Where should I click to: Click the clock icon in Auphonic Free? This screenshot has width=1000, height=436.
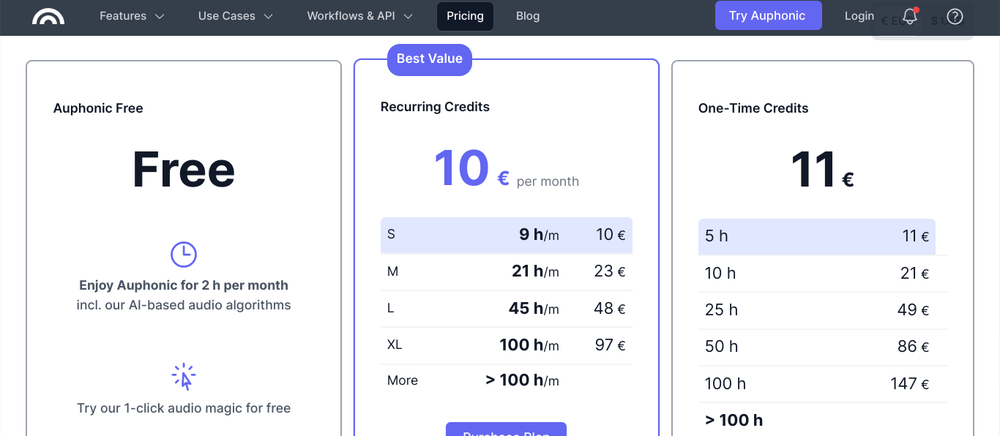pyautogui.click(x=184, y=254)
